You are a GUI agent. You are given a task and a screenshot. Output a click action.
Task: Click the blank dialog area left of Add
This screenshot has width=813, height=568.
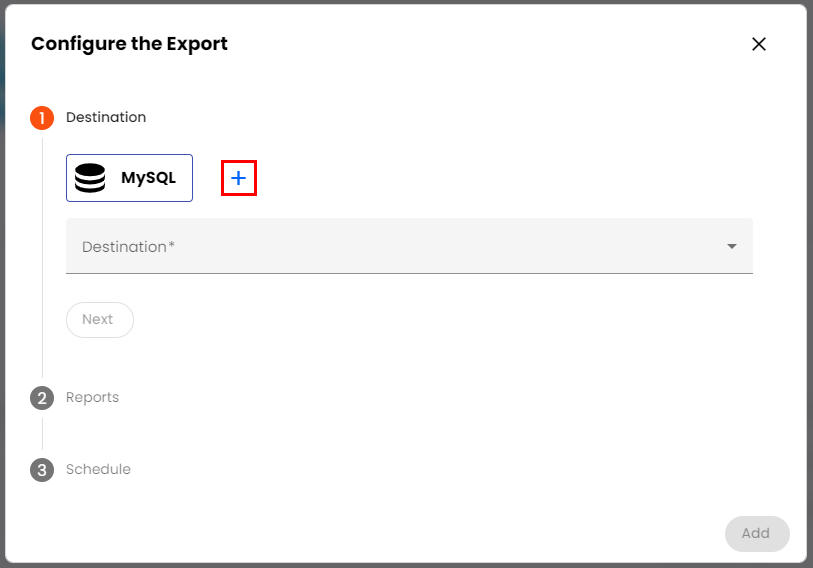point(500,533)
